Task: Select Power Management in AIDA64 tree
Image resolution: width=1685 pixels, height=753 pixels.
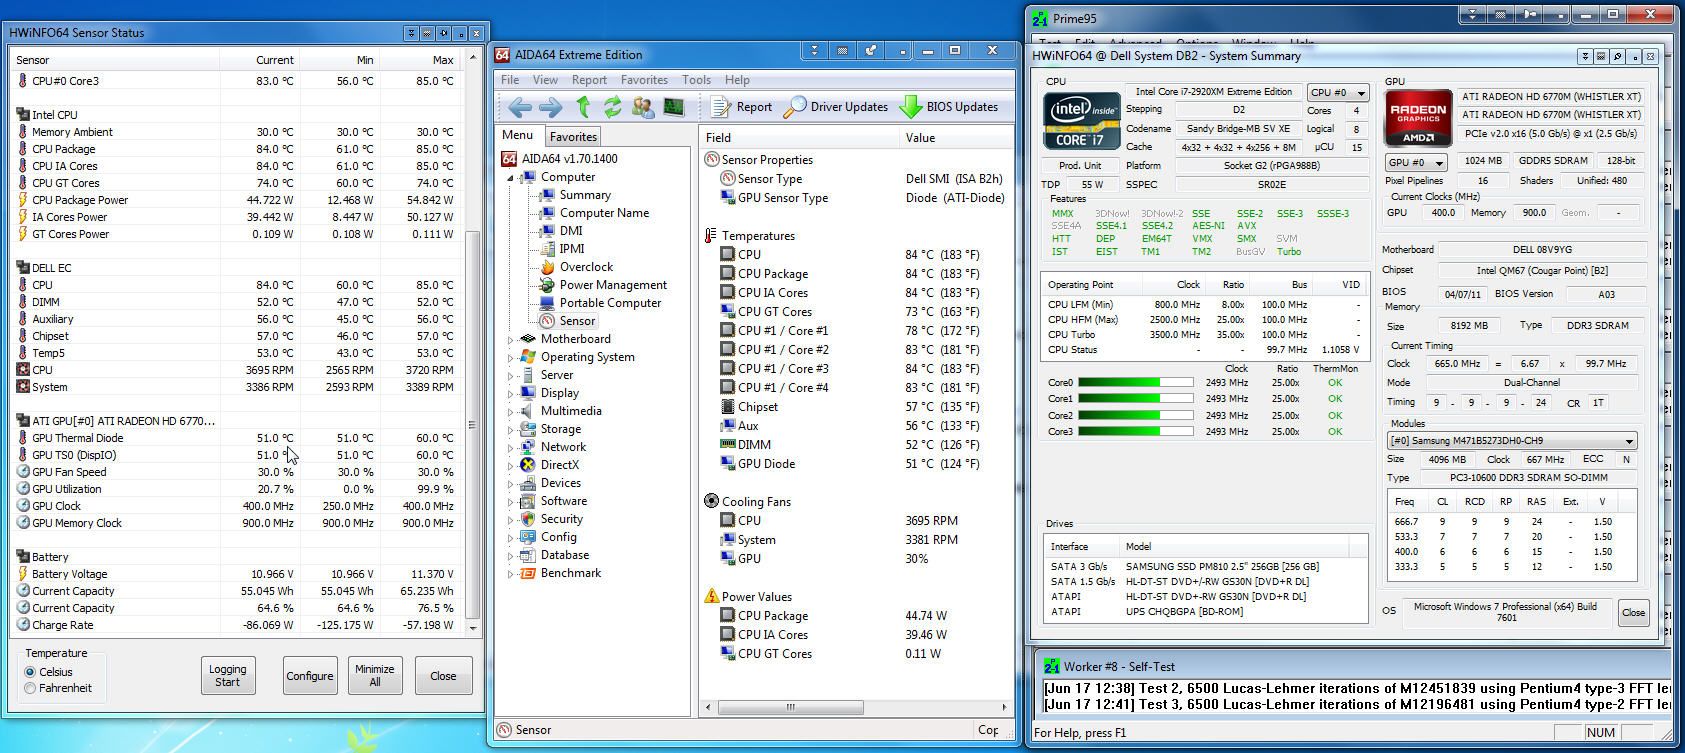Action: pos(613,285)
